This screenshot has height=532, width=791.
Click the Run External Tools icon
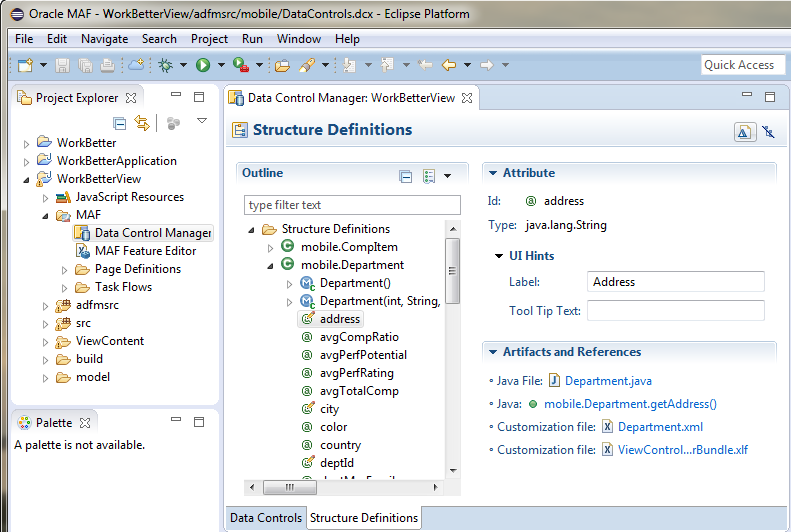[241, 65]
